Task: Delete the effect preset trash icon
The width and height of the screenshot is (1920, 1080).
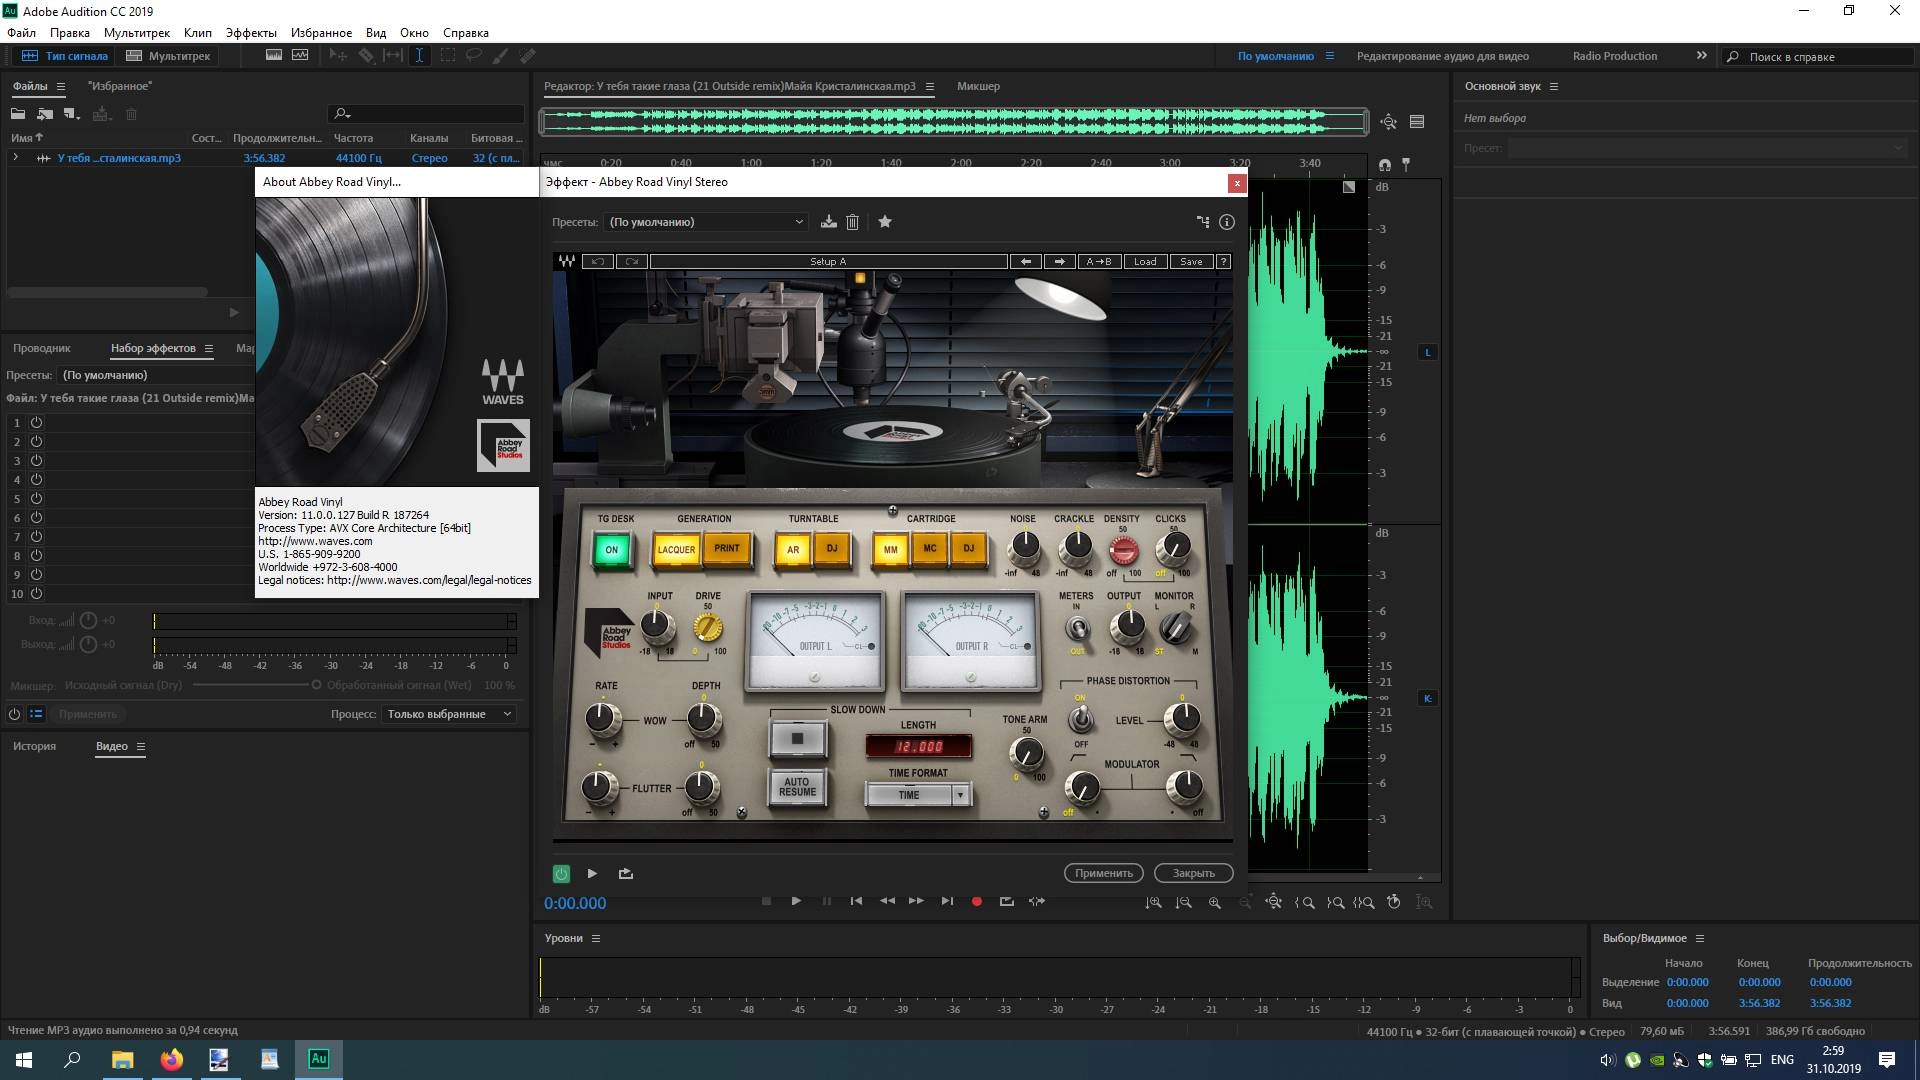Action: point(853,222)
